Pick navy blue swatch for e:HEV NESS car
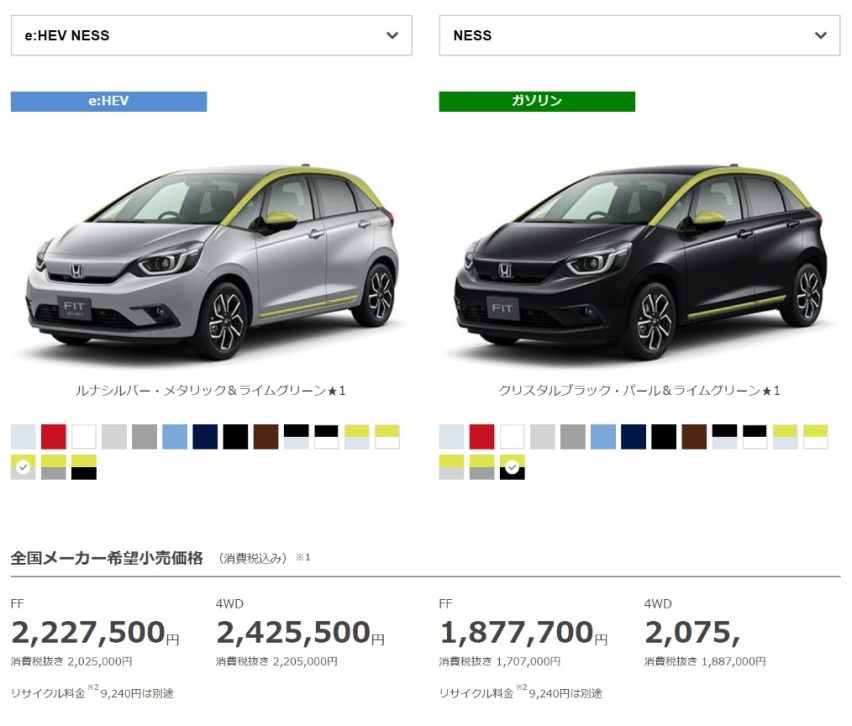Screen dimensions: 852x726 coord(205,437)
